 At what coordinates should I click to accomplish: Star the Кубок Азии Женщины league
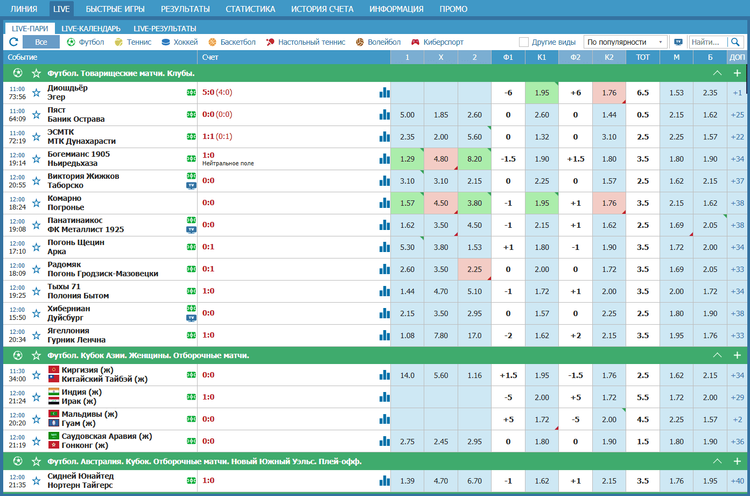coord(37,355)
